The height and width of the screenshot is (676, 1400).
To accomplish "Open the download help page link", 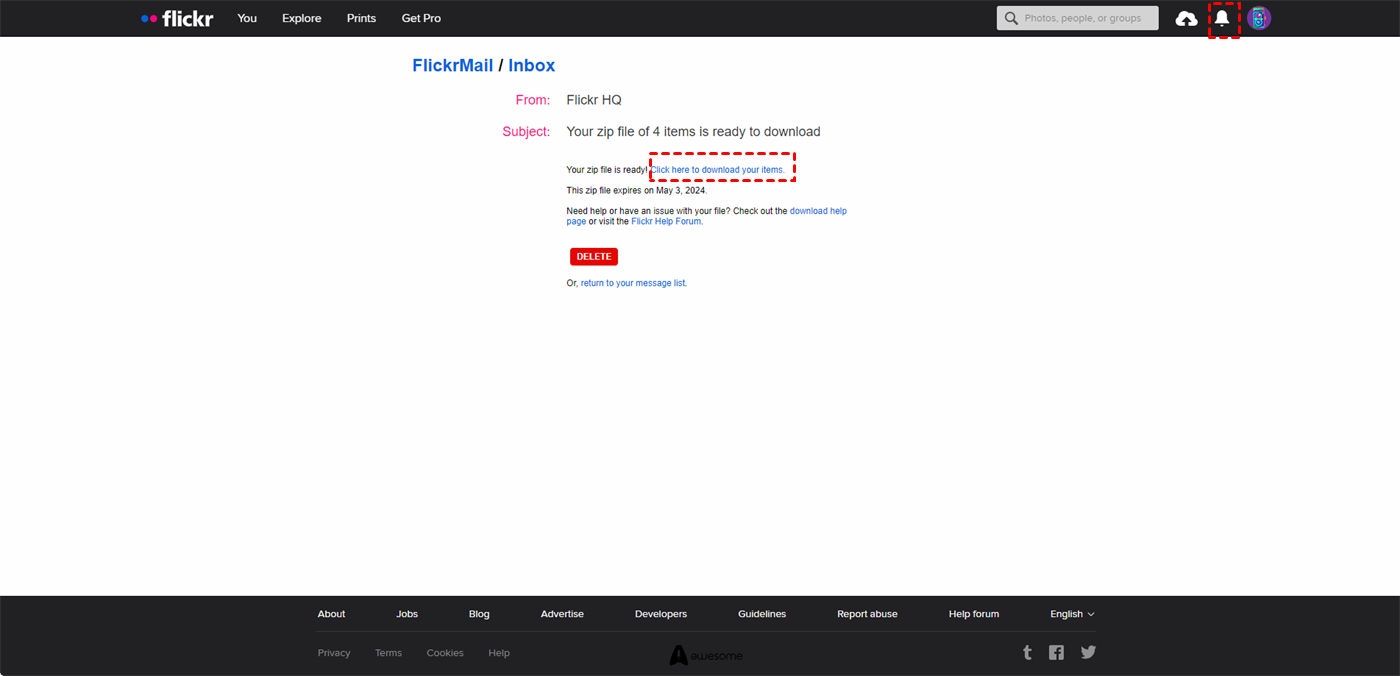I will (x=707, y=216).
